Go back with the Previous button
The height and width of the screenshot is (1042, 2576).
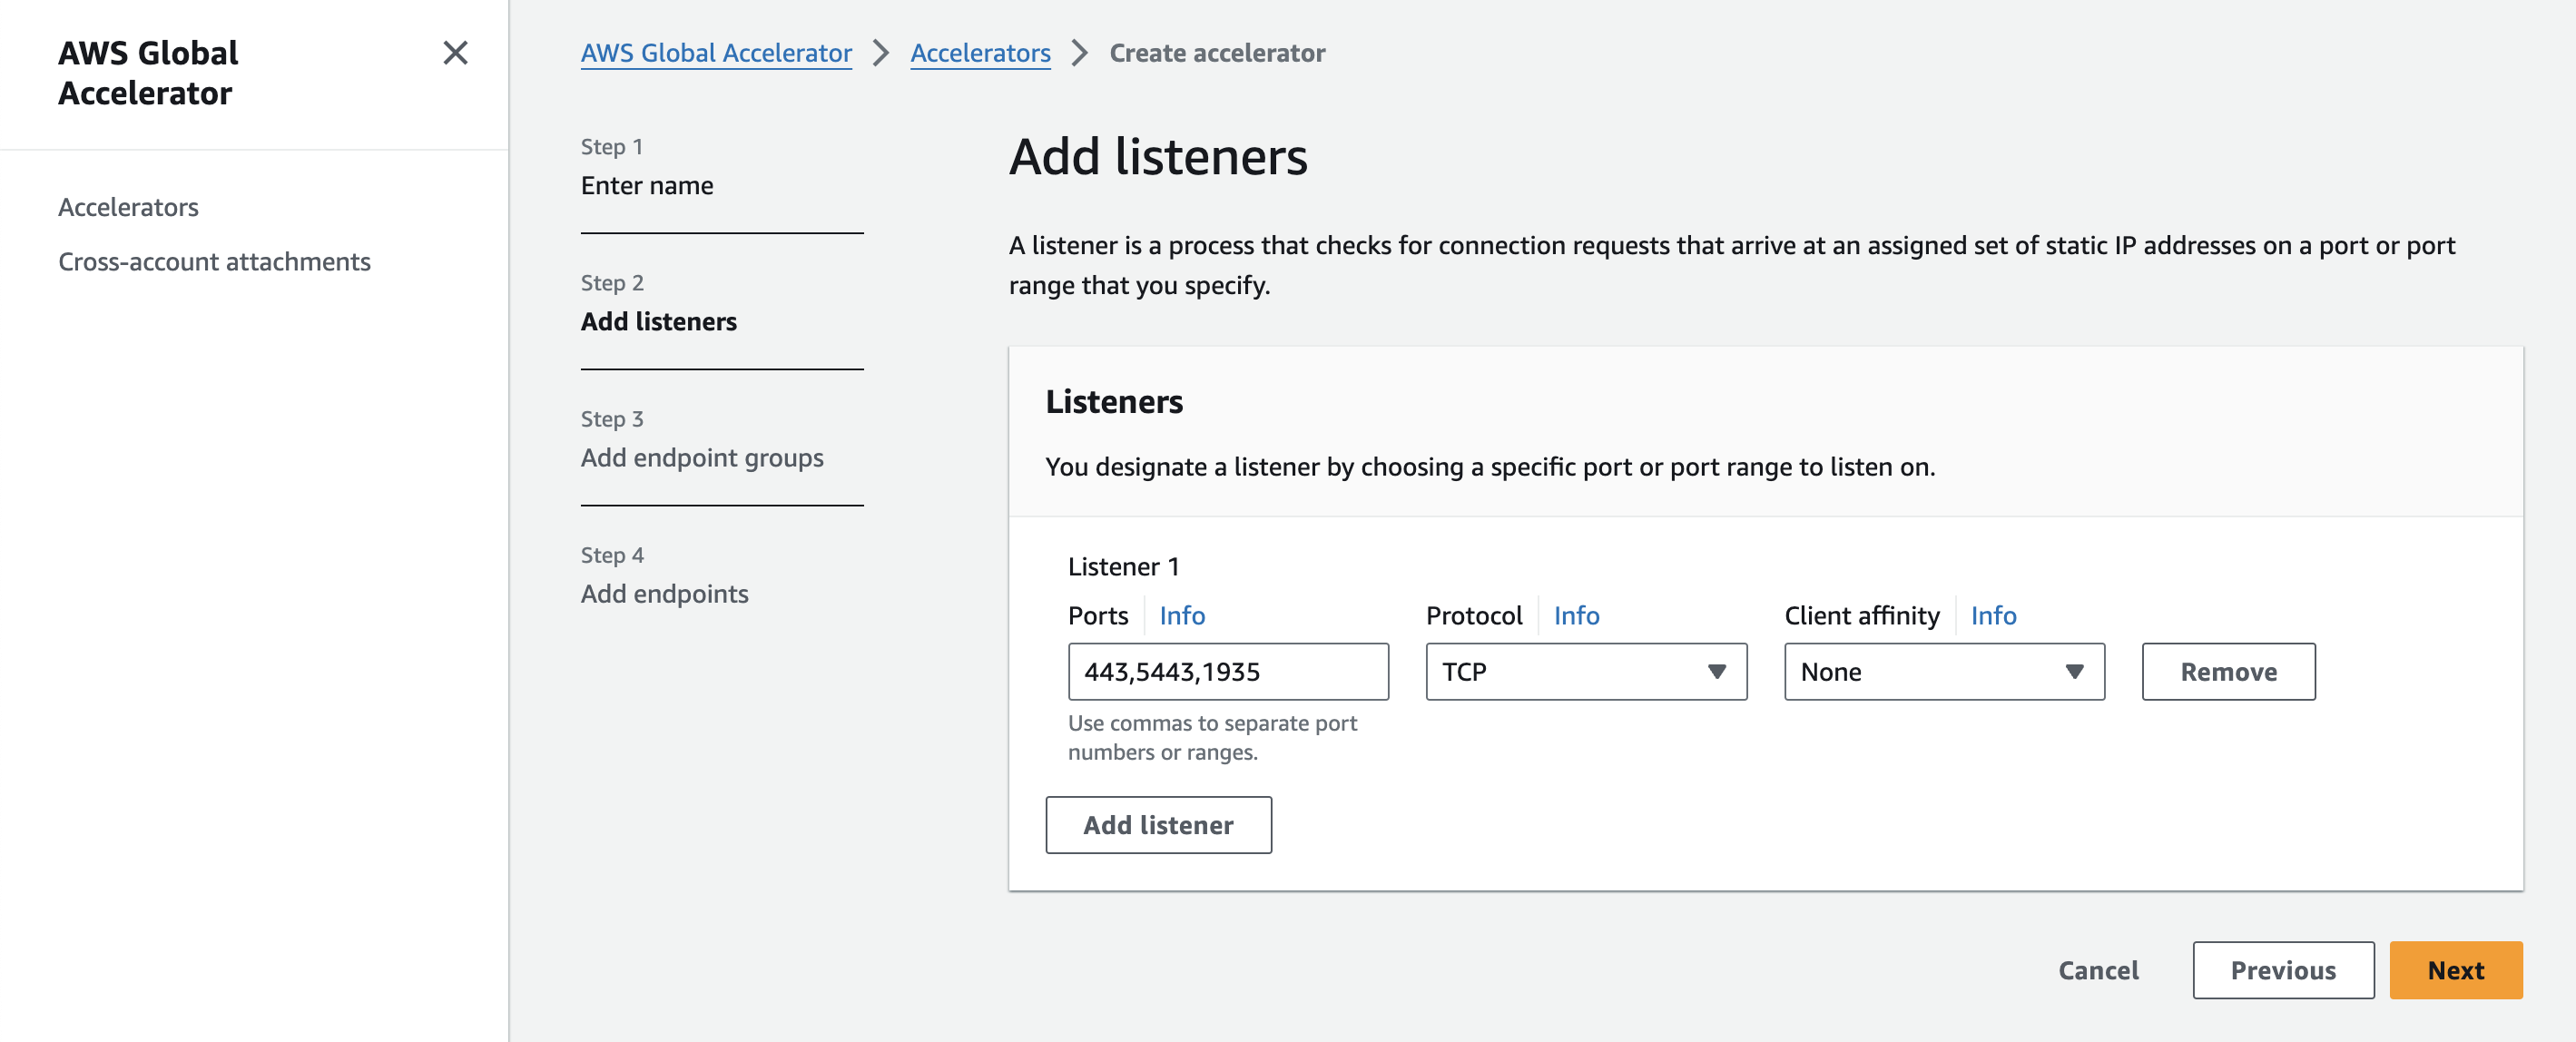pos(2283,970)
